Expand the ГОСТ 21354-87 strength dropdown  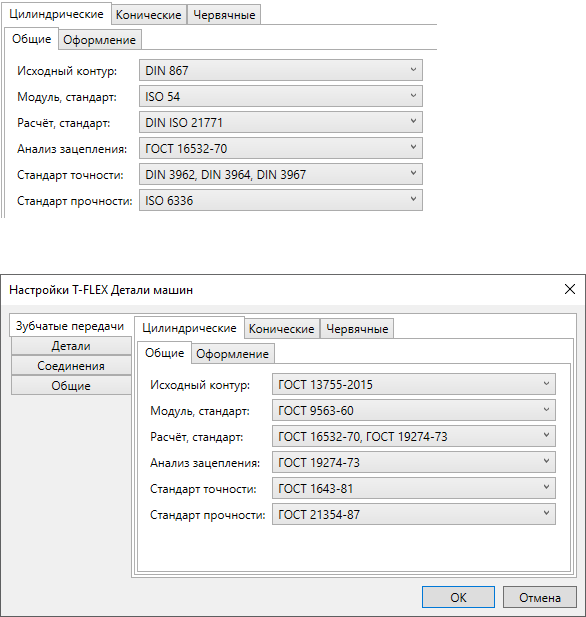tap(414, 514)
